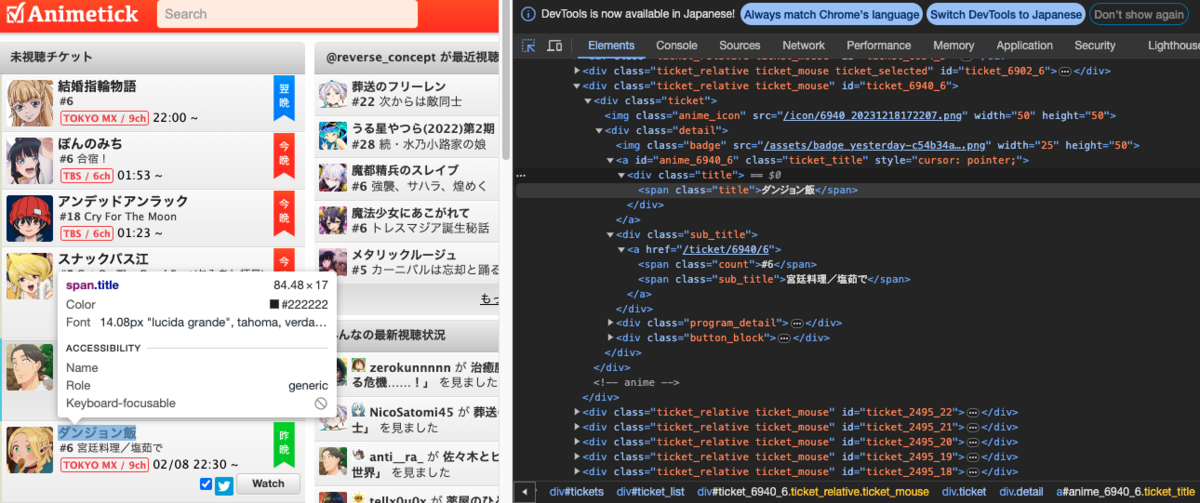Screen dimensions: 1200x503
Task: Open the Performance tab
Action: tap(879, 45)
